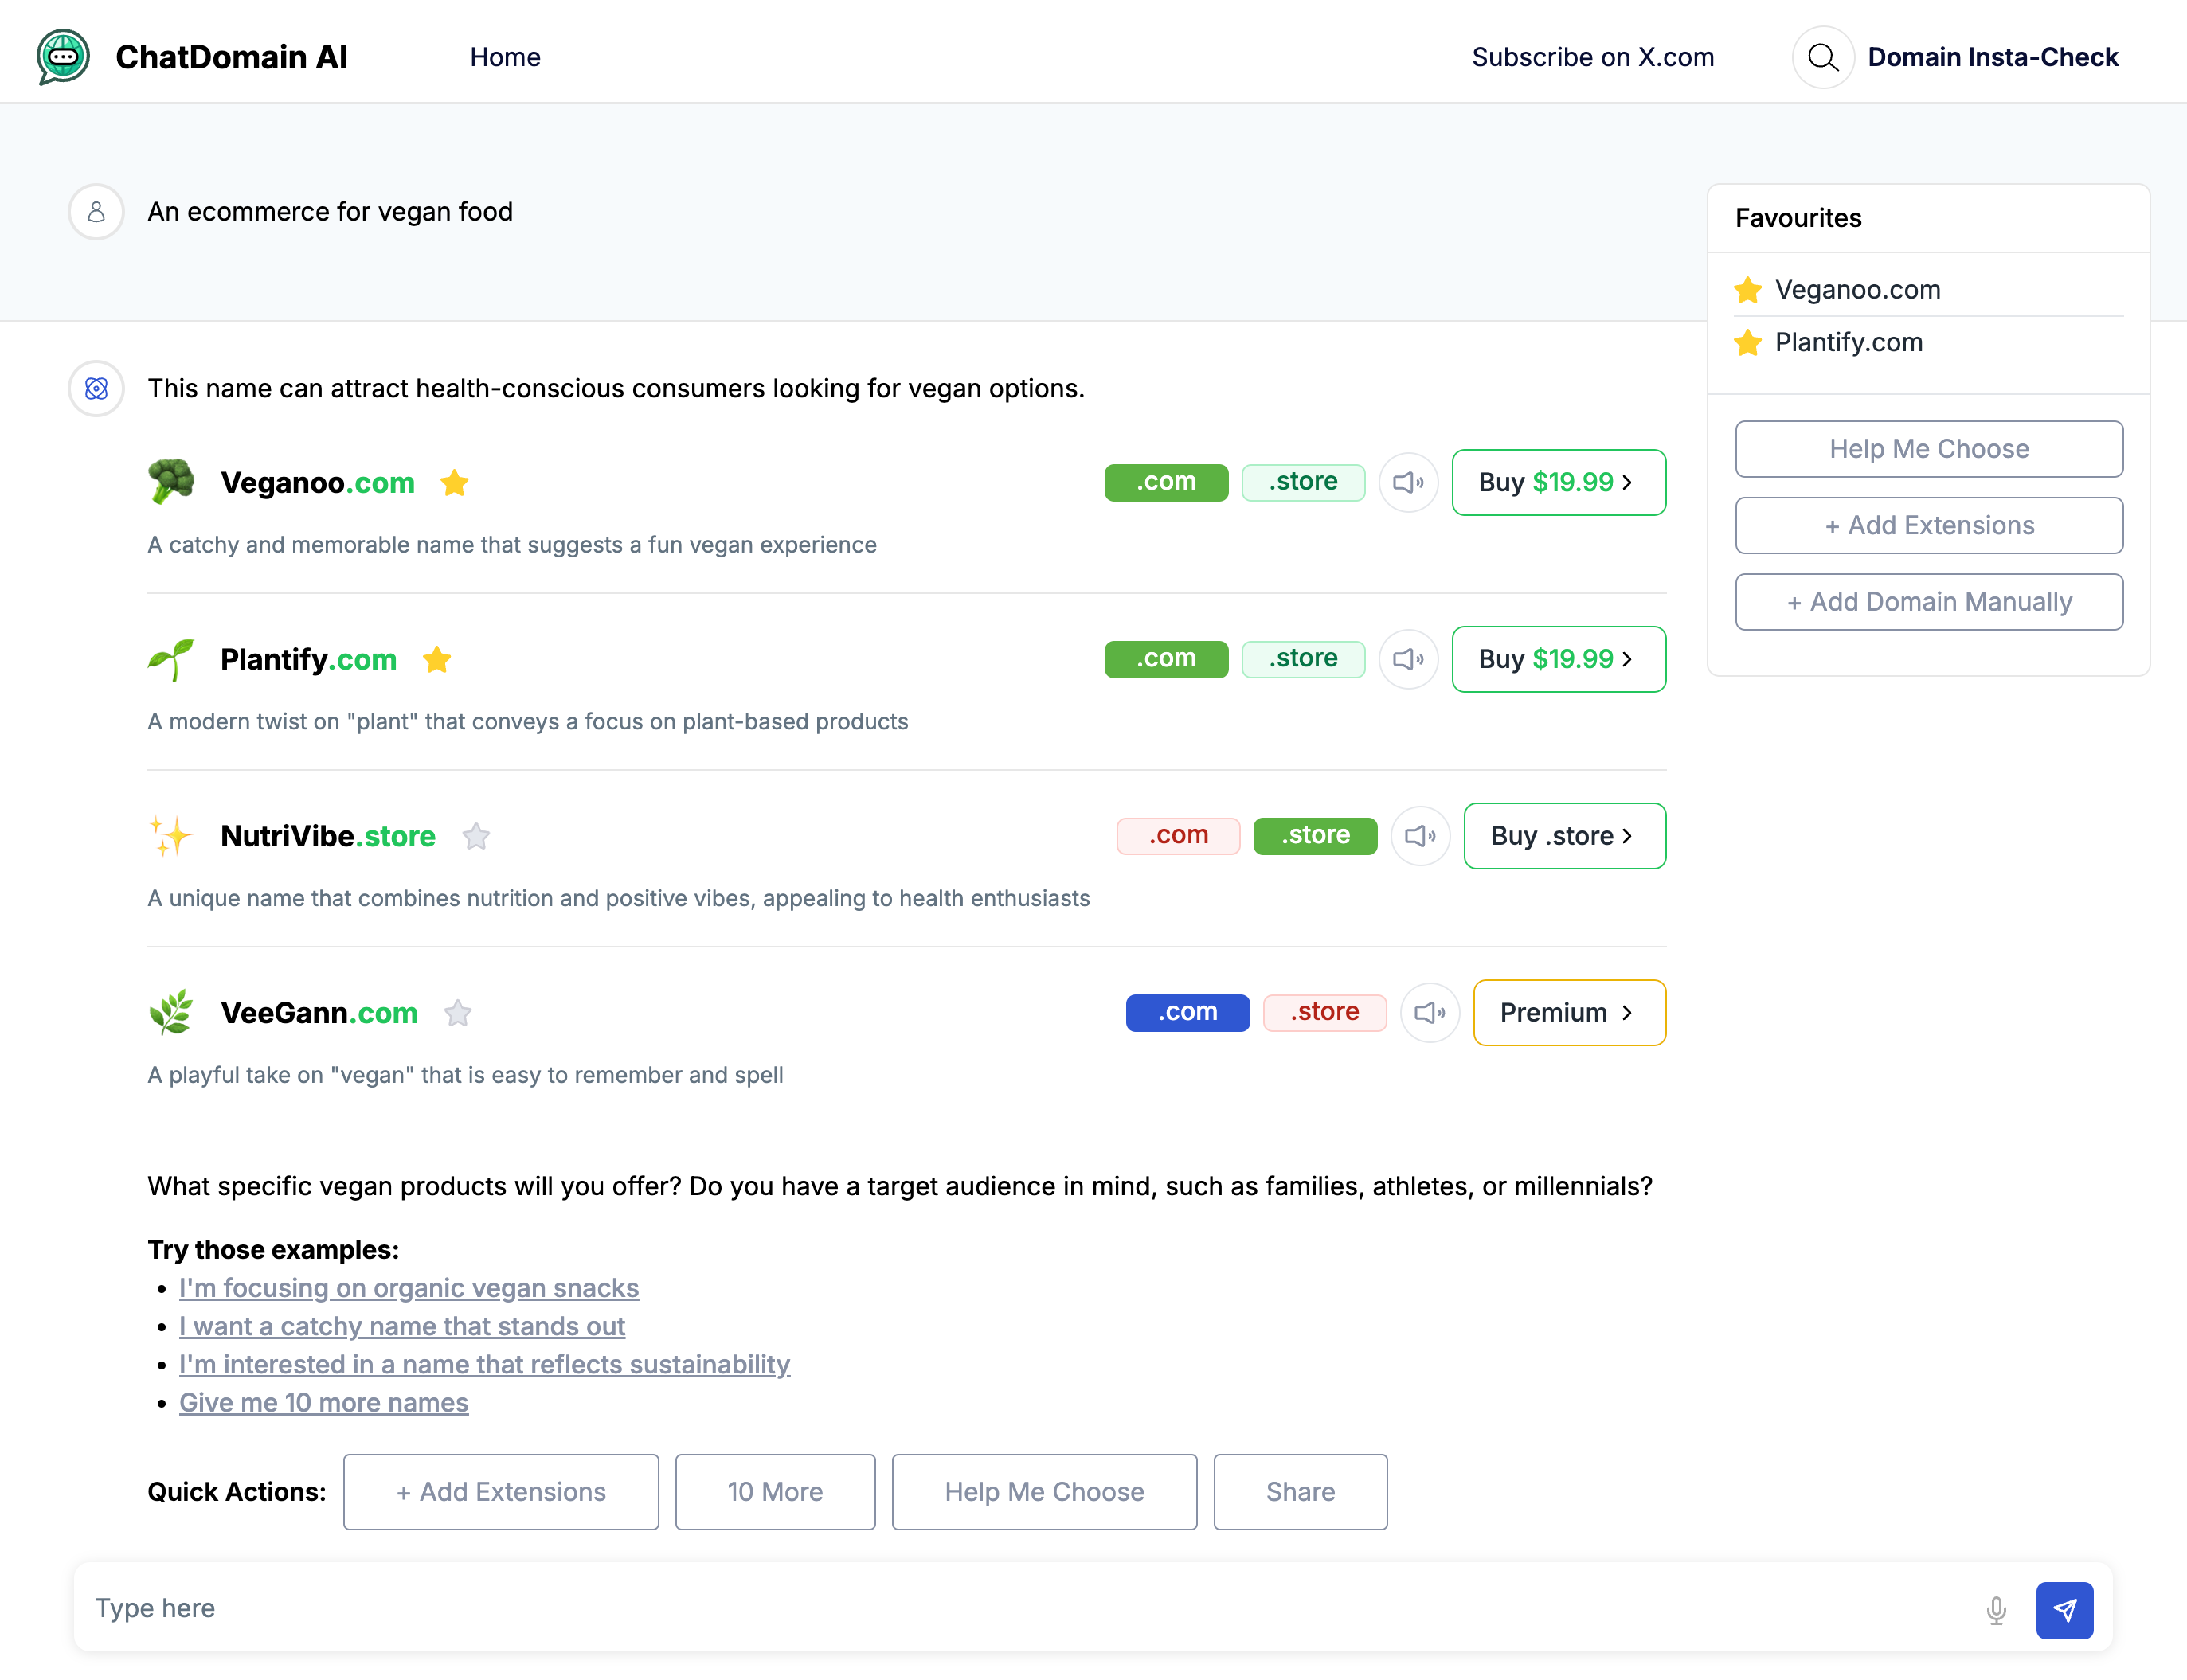Add NutriVibe.store to favourites with star
The image size is (2187, 1680).
(x=476, y=836)
